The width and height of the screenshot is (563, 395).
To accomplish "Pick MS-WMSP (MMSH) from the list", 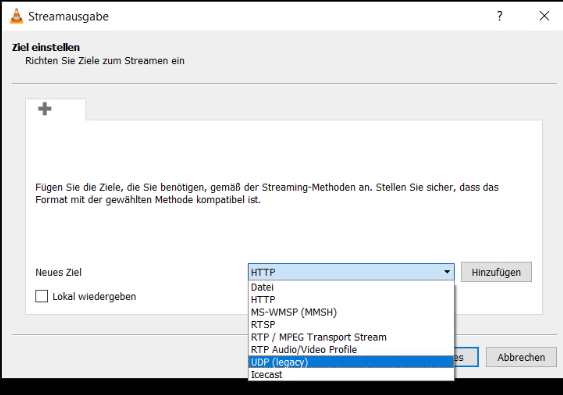I will coord(351,312).
